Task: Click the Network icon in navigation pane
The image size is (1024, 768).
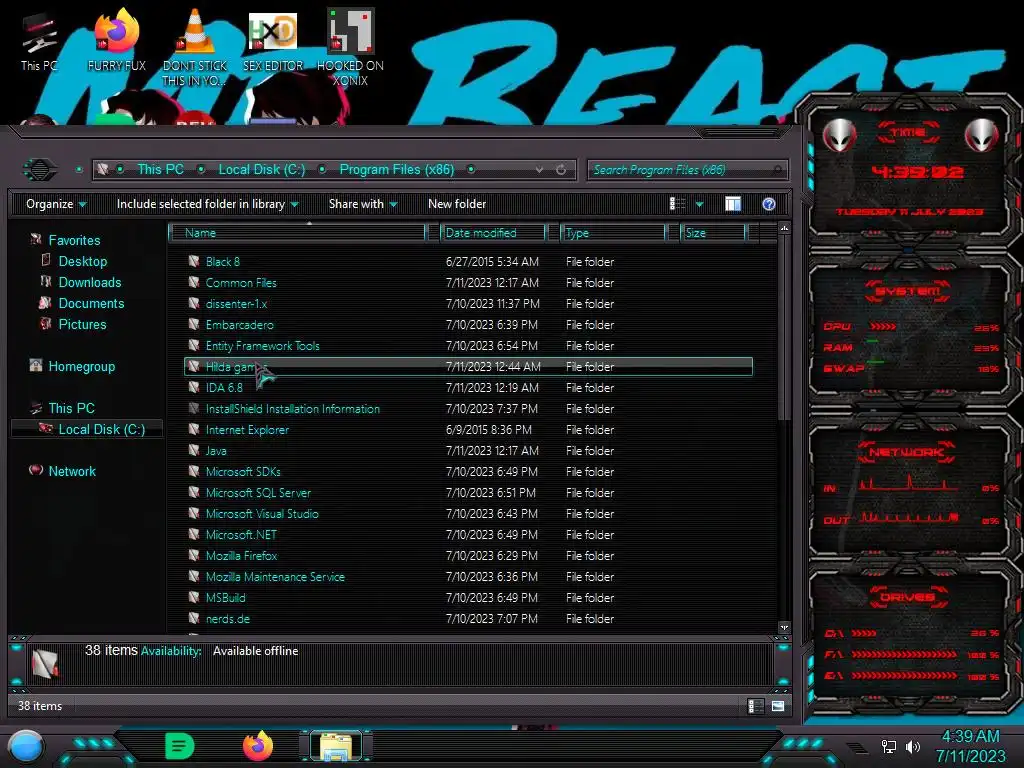Action: click(36, 470)
